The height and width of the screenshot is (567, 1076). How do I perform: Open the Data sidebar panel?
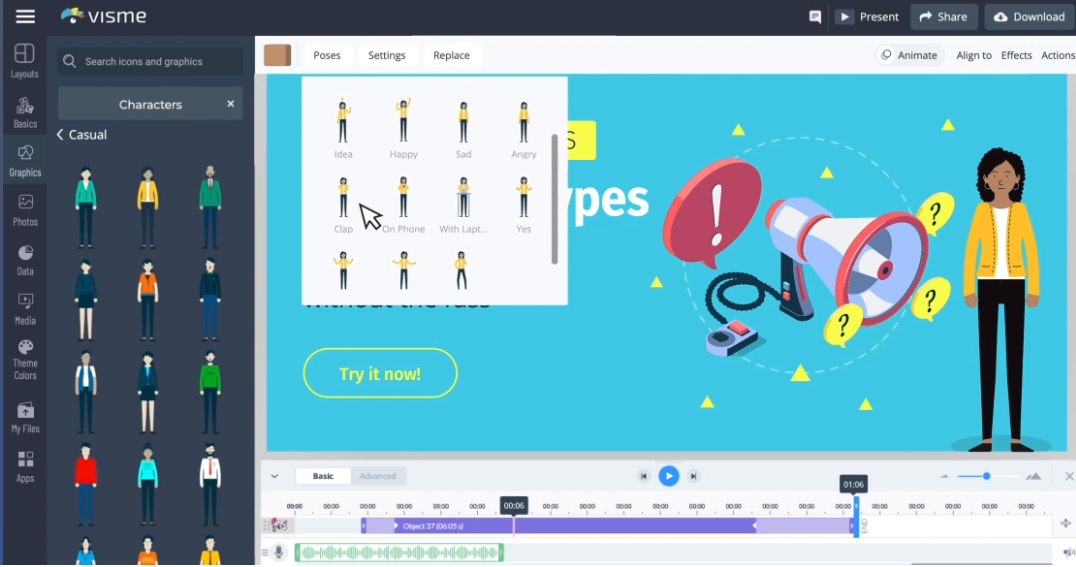(x=25, y=260)
